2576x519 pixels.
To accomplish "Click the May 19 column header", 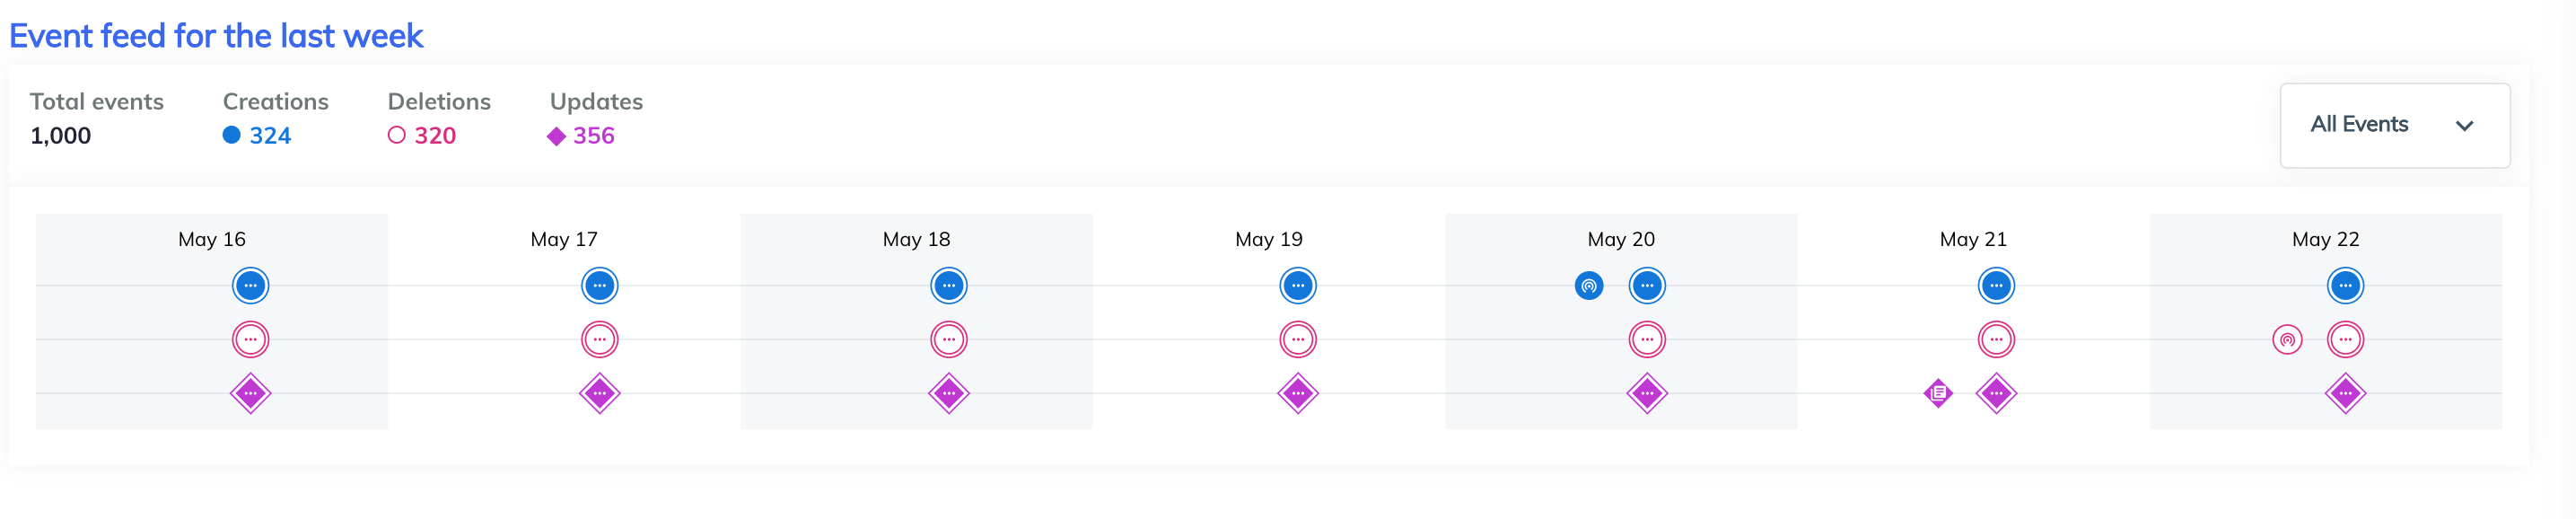I will [1269, 239].
